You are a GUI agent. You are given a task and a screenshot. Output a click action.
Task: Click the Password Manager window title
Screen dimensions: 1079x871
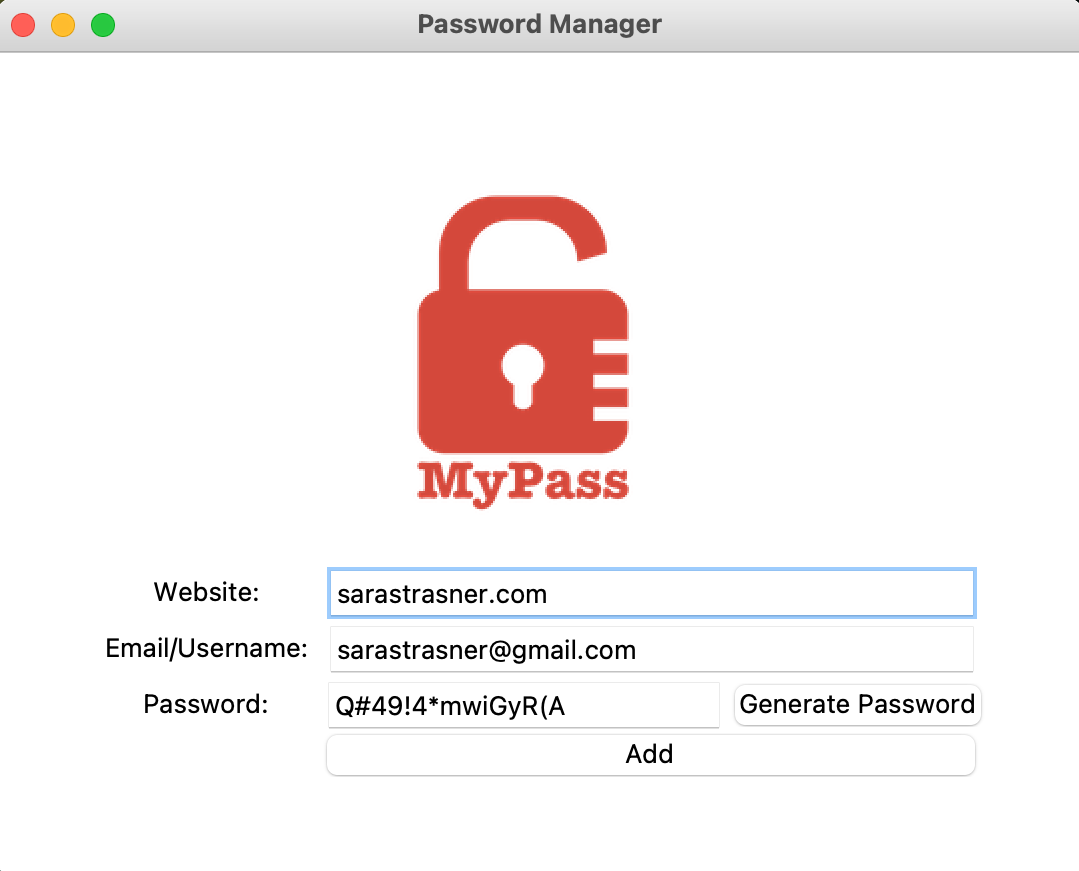(x=540, y=24)
